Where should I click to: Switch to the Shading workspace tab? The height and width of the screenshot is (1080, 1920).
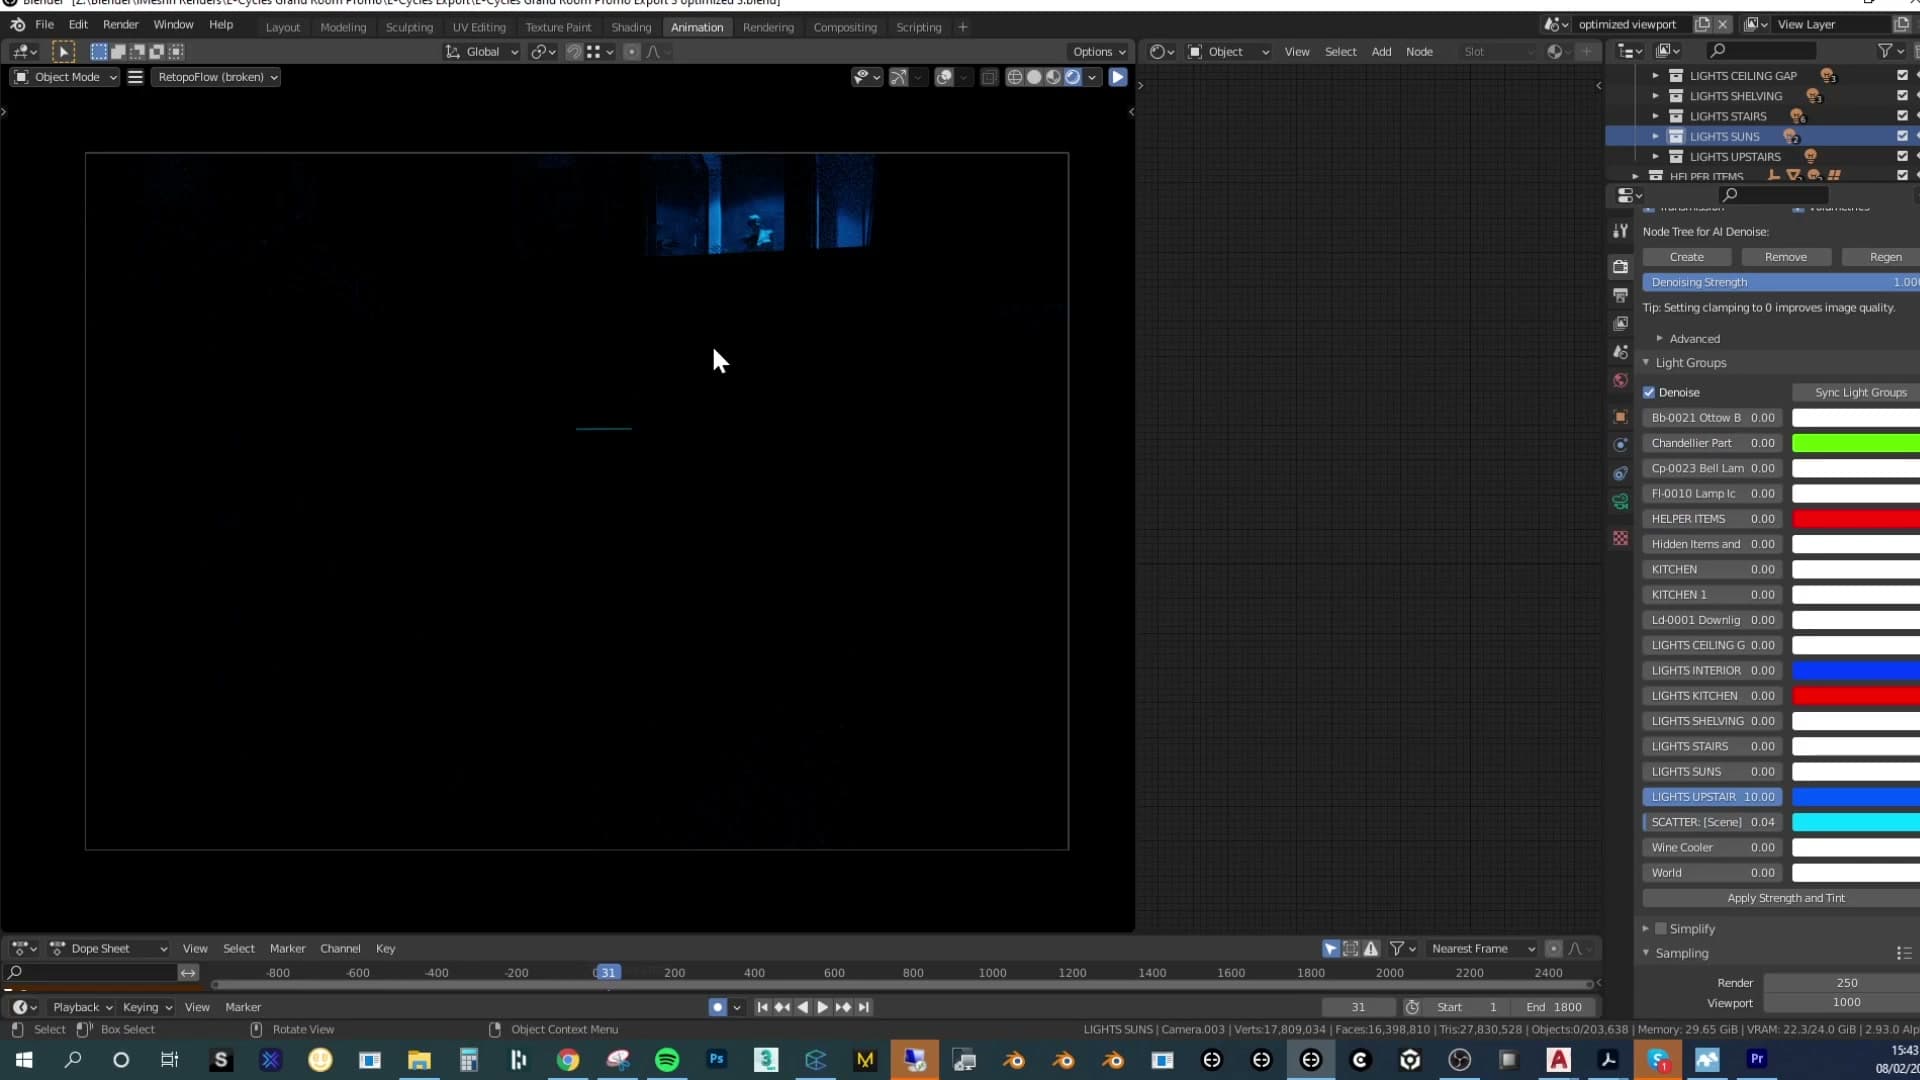631,27
